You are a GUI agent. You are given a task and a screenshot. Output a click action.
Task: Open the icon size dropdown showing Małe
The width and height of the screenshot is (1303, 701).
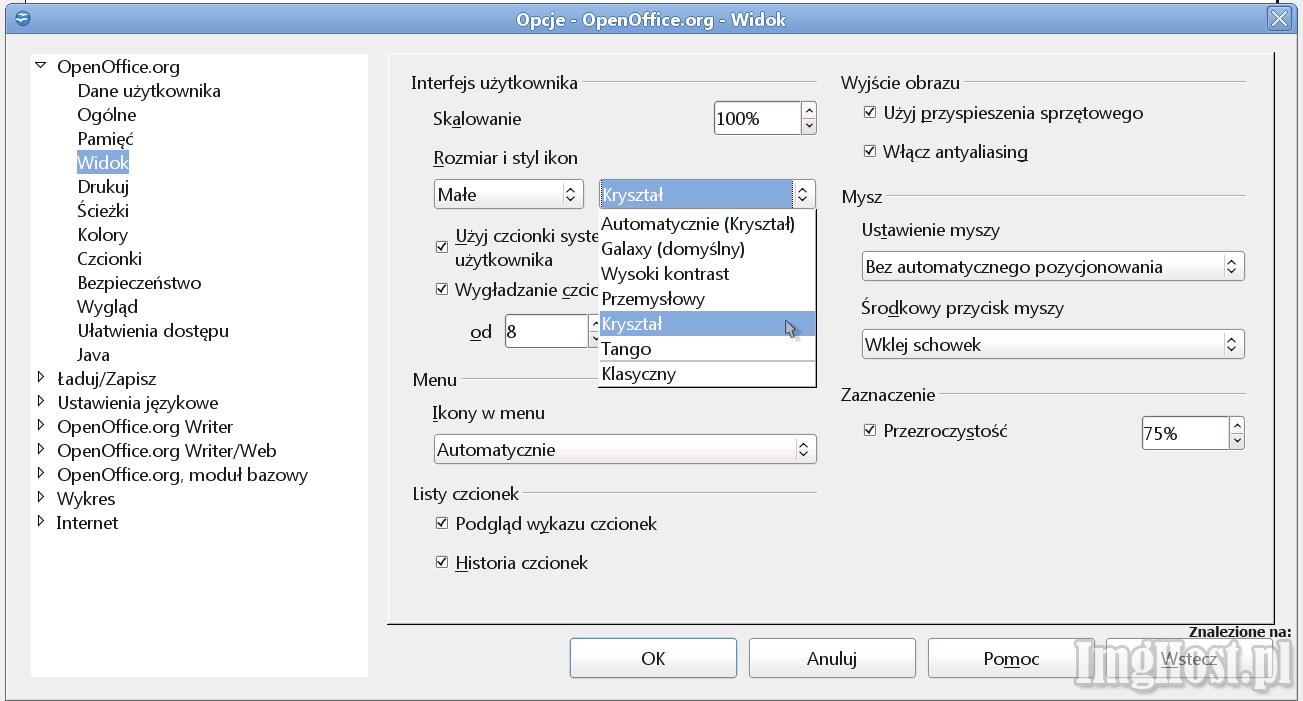pyautogui.click(x=509, y=194)
